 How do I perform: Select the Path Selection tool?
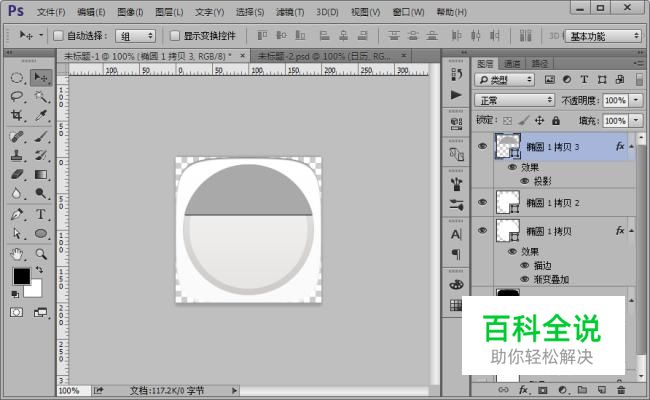(17, 233)
